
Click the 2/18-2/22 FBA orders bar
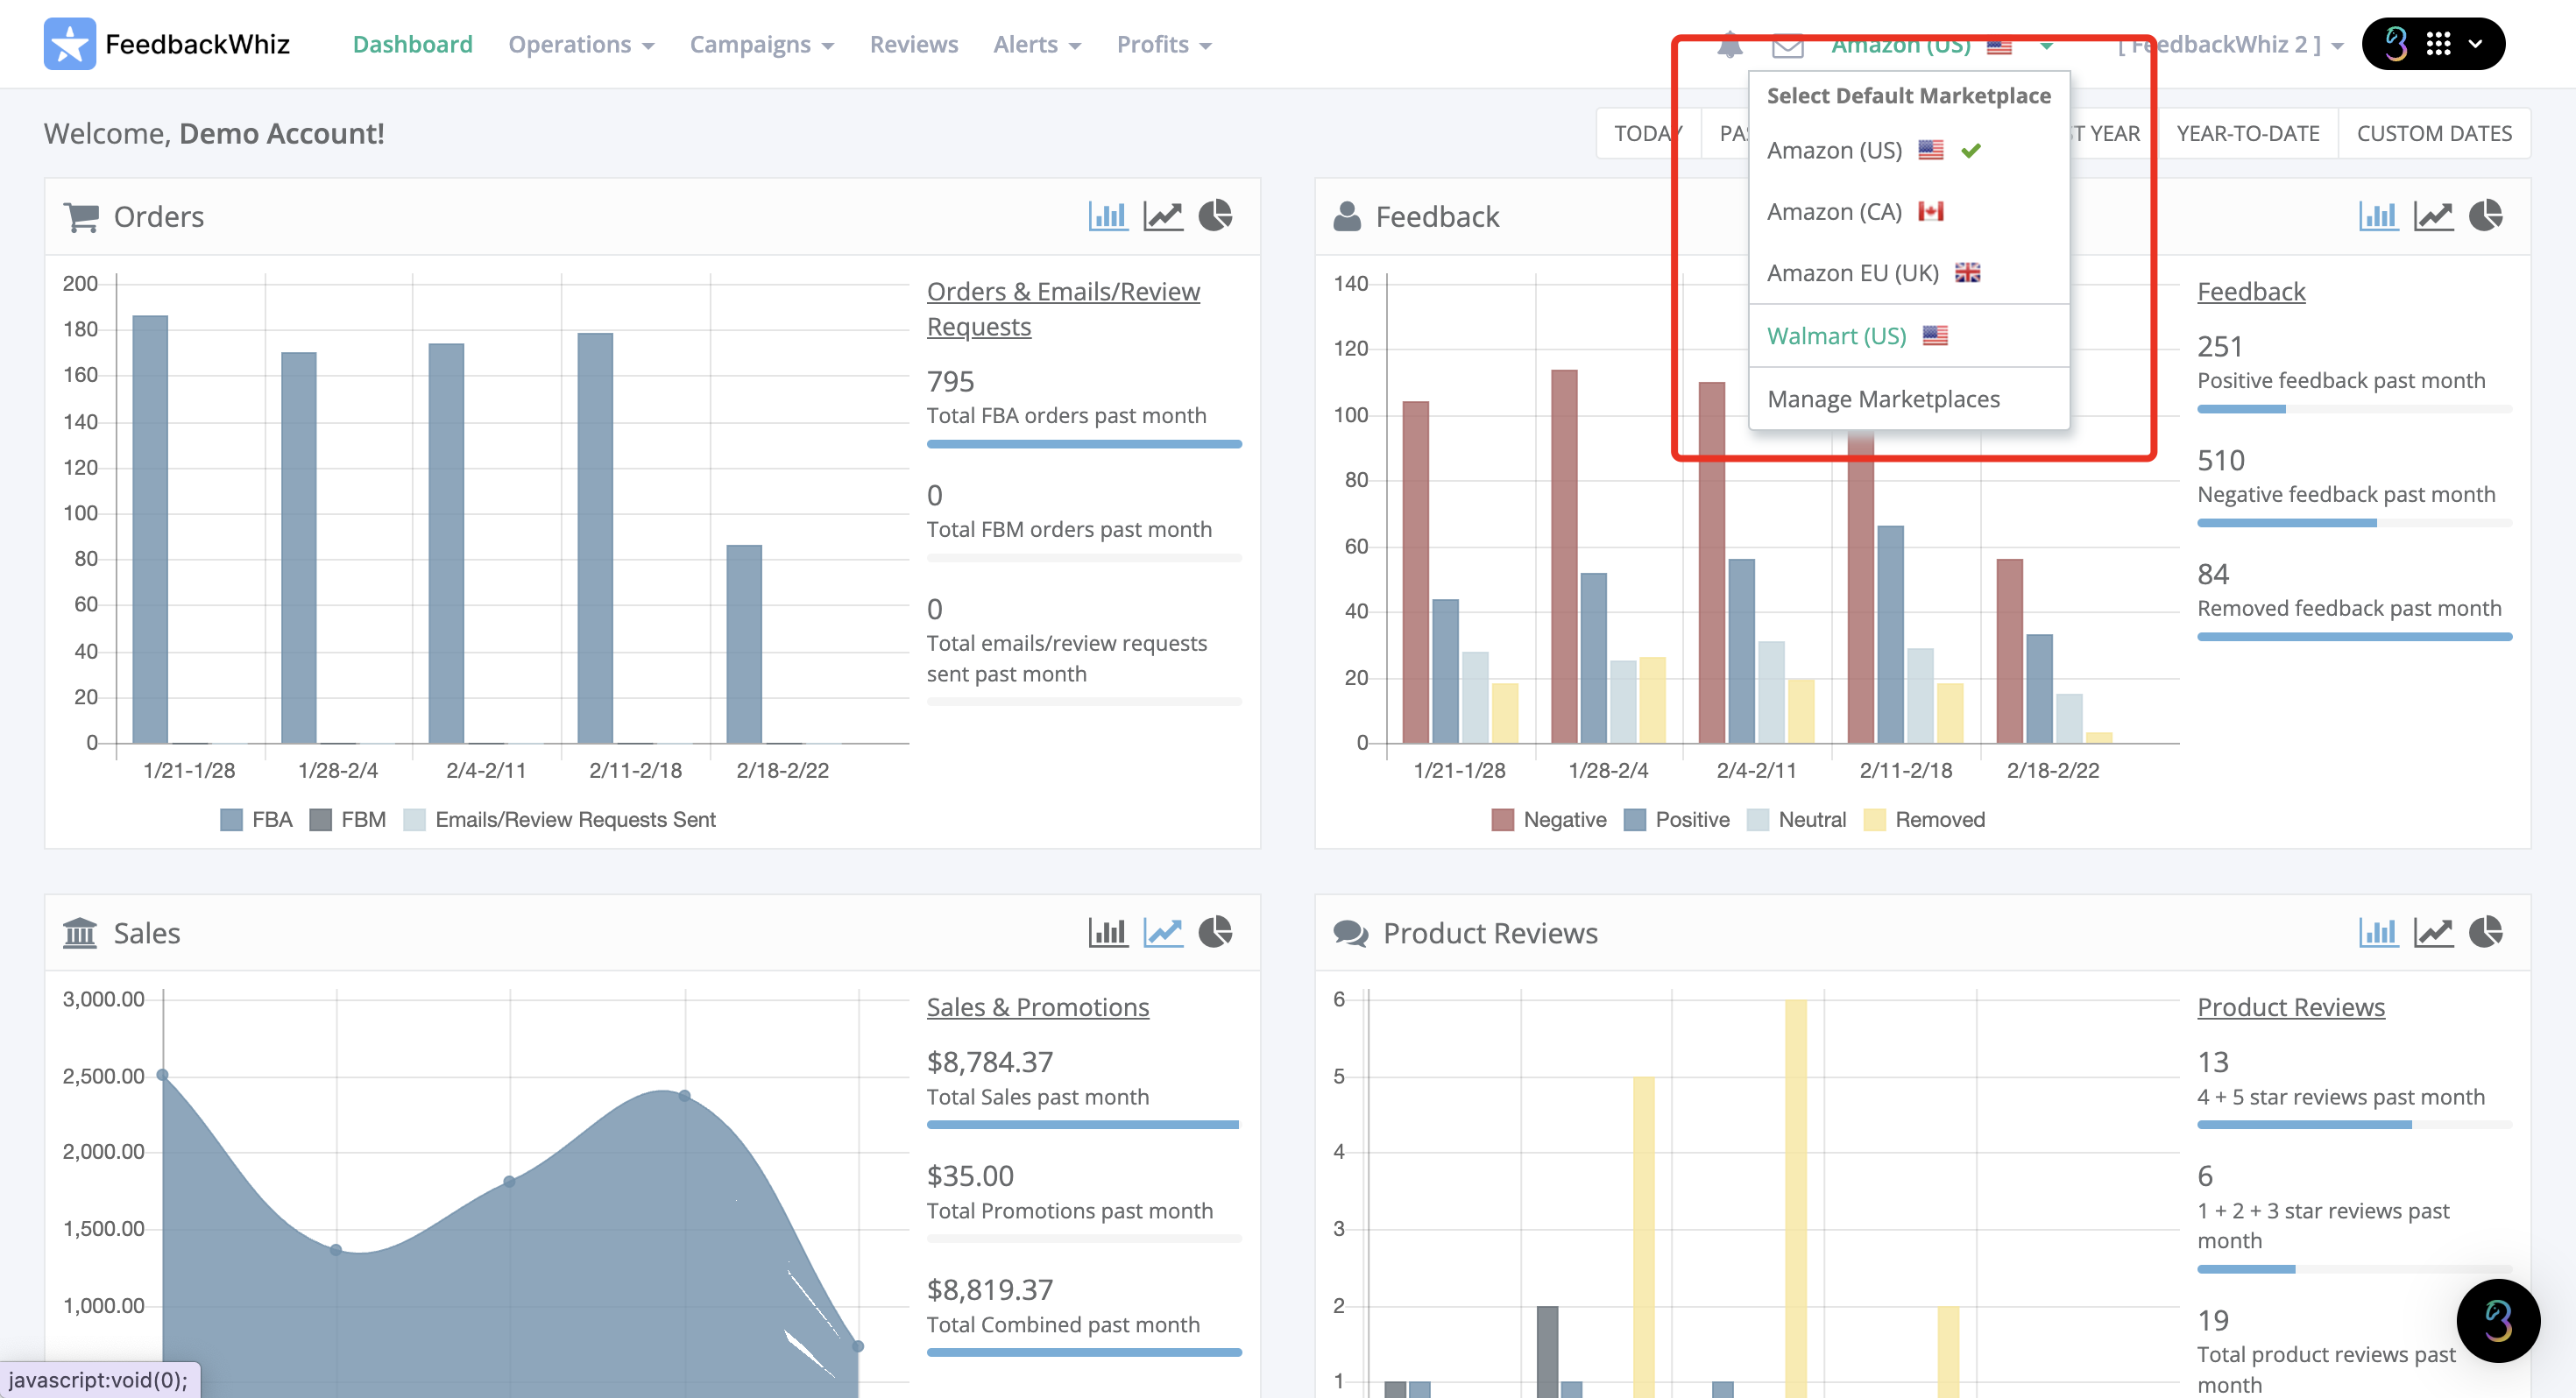[744, 644]
